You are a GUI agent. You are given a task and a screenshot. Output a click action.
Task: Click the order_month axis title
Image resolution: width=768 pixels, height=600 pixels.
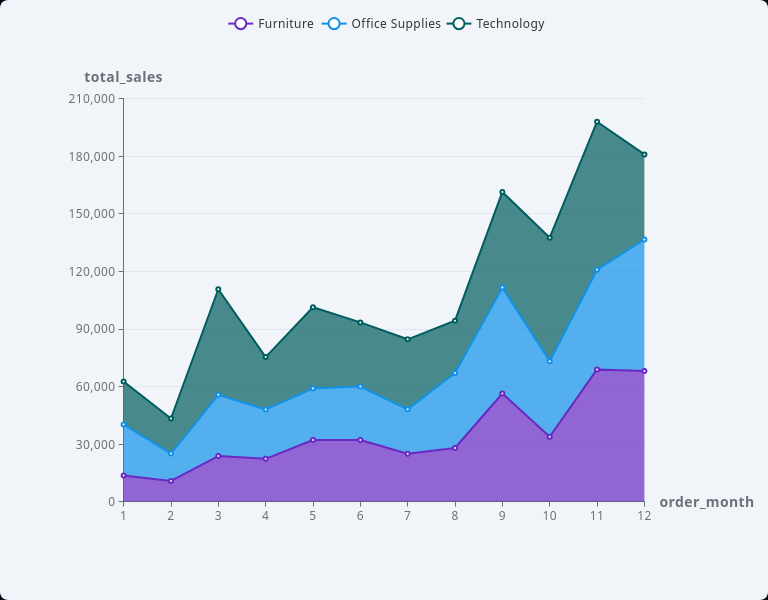[706, 502]
